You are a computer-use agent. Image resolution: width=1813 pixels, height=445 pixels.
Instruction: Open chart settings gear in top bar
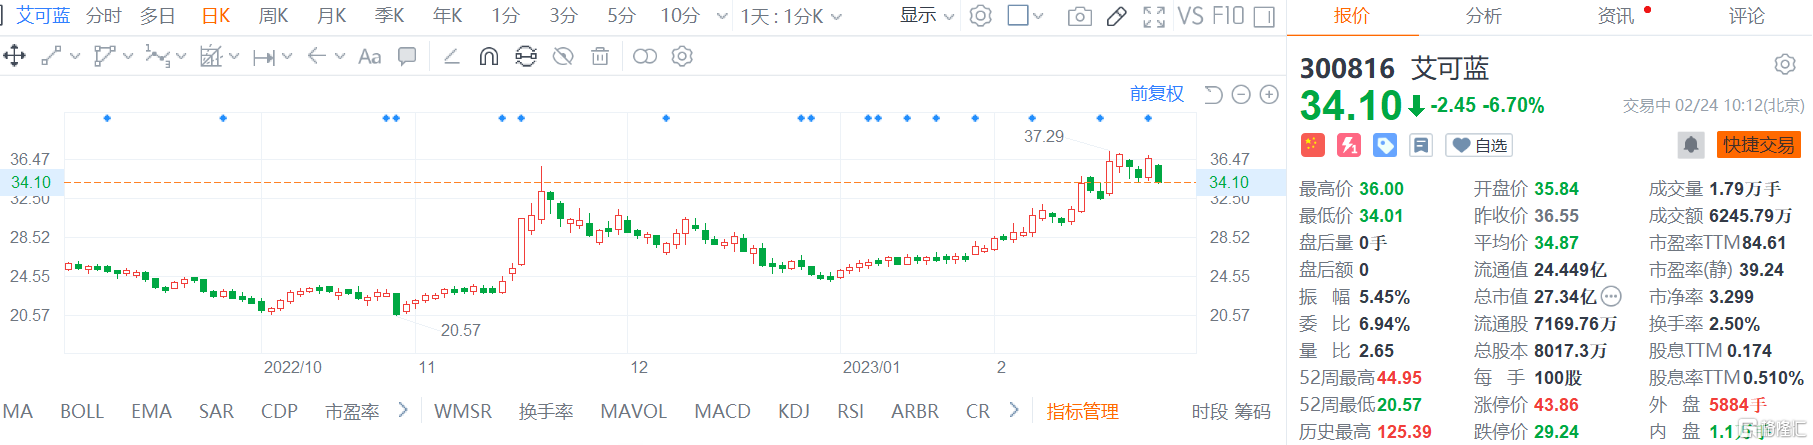click(981, 16)
